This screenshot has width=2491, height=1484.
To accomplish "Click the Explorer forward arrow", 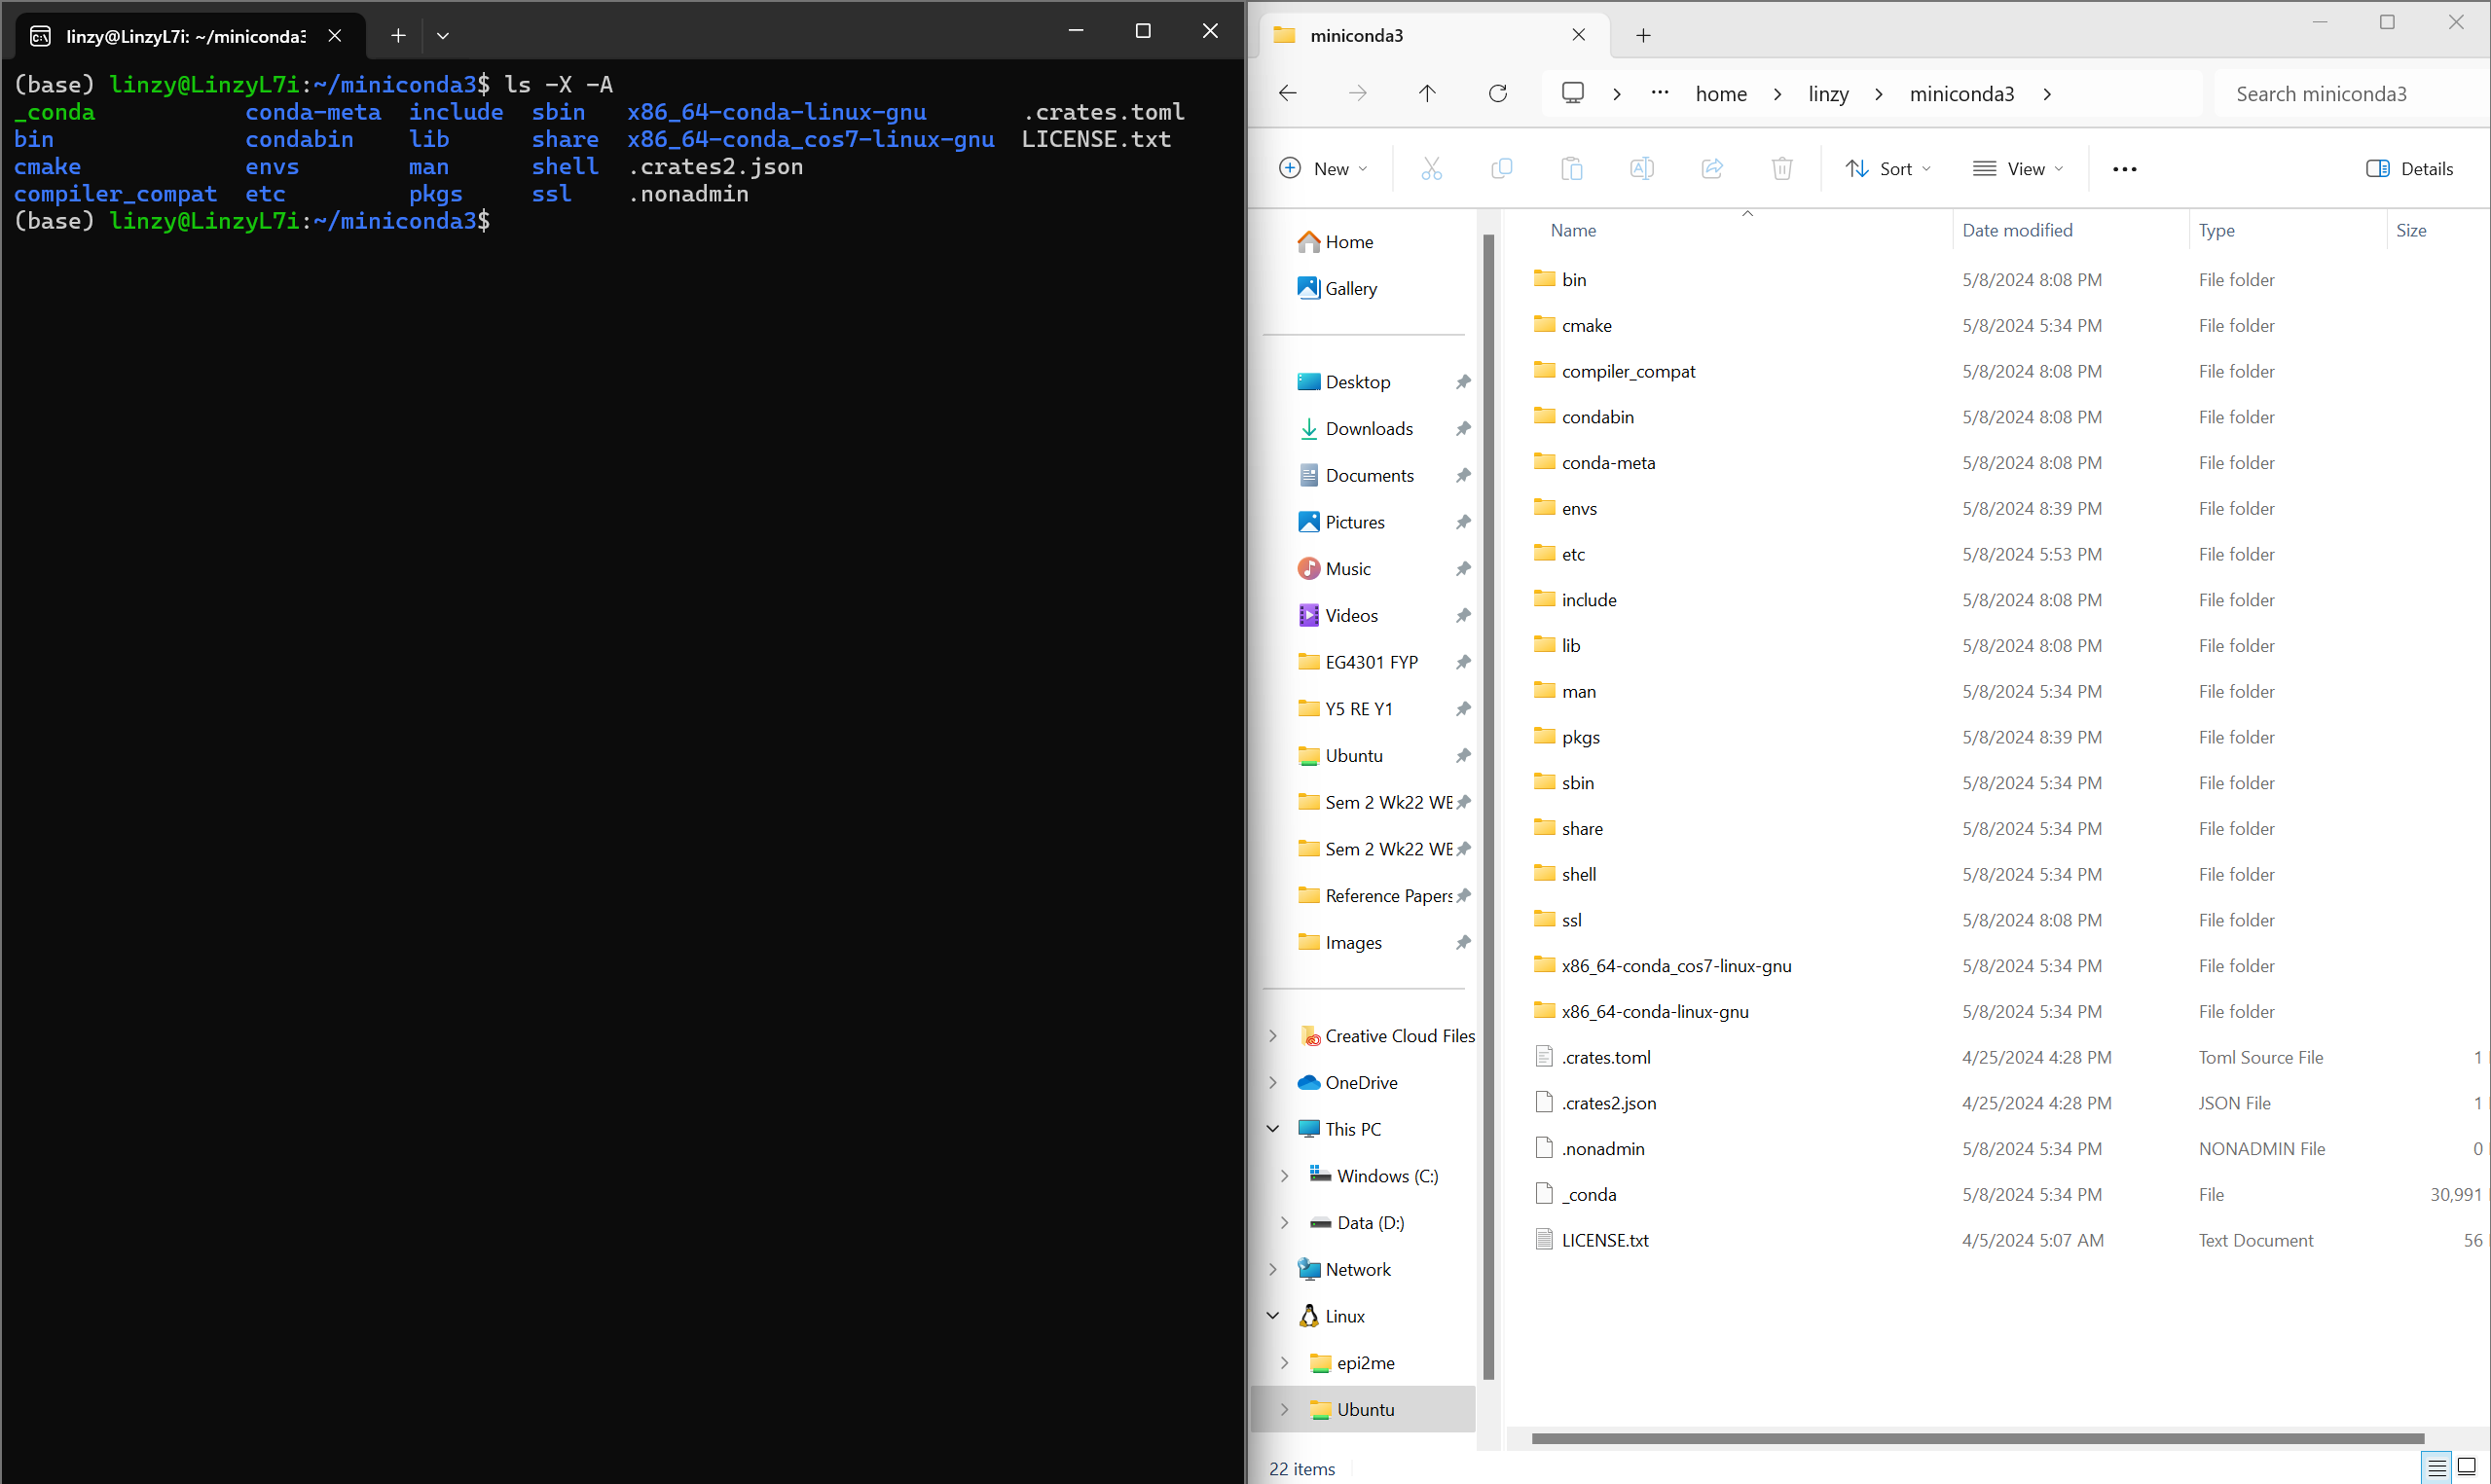I will pos(1357,93).
